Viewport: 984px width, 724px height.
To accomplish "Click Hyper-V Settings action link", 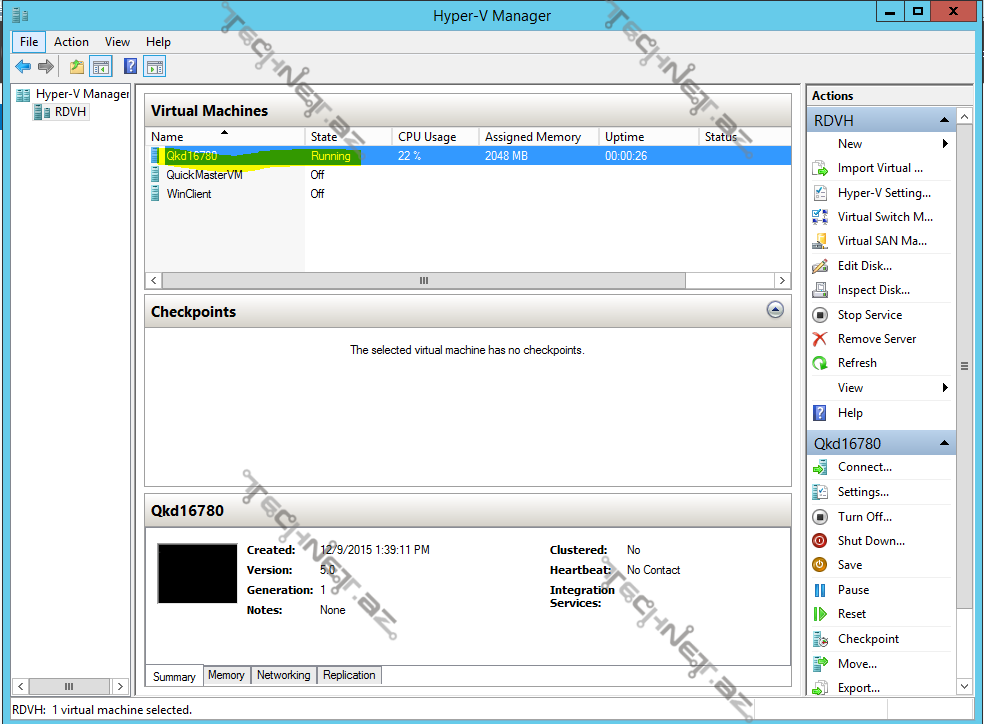I will (884, 193).
